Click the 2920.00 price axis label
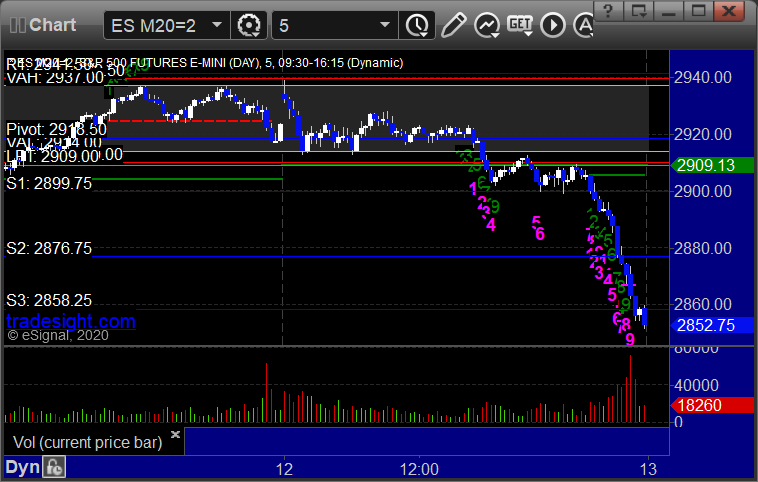This screenshot has width=758, height=482. (x=703, y=134)
